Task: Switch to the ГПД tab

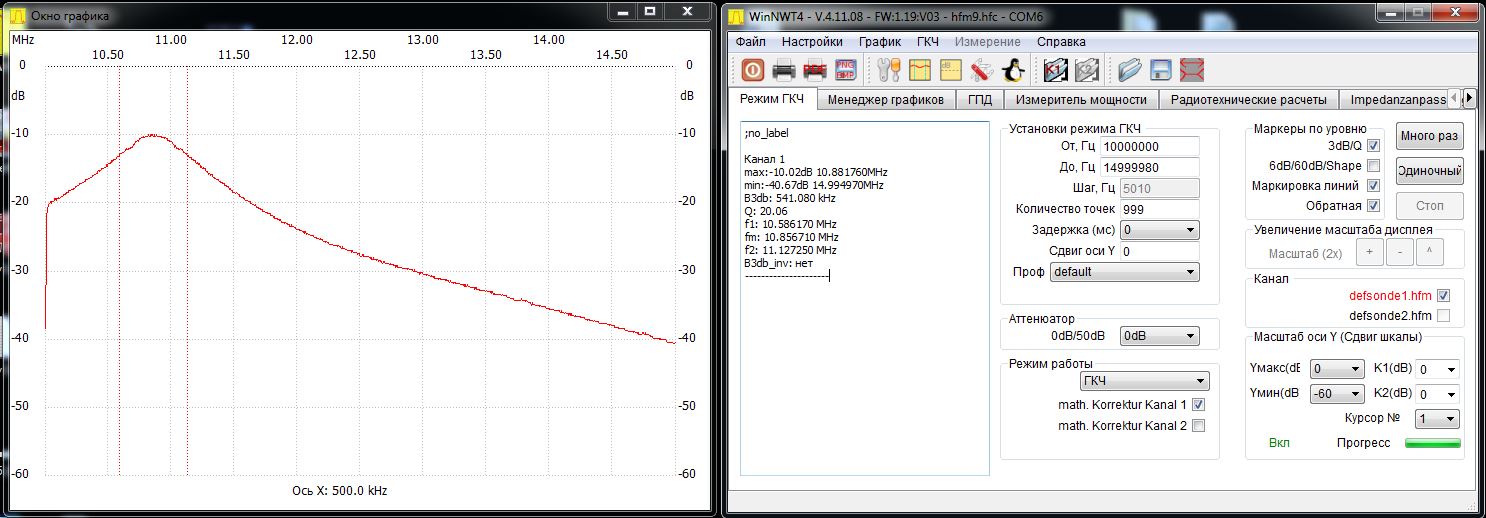Action: coord(979,100)
